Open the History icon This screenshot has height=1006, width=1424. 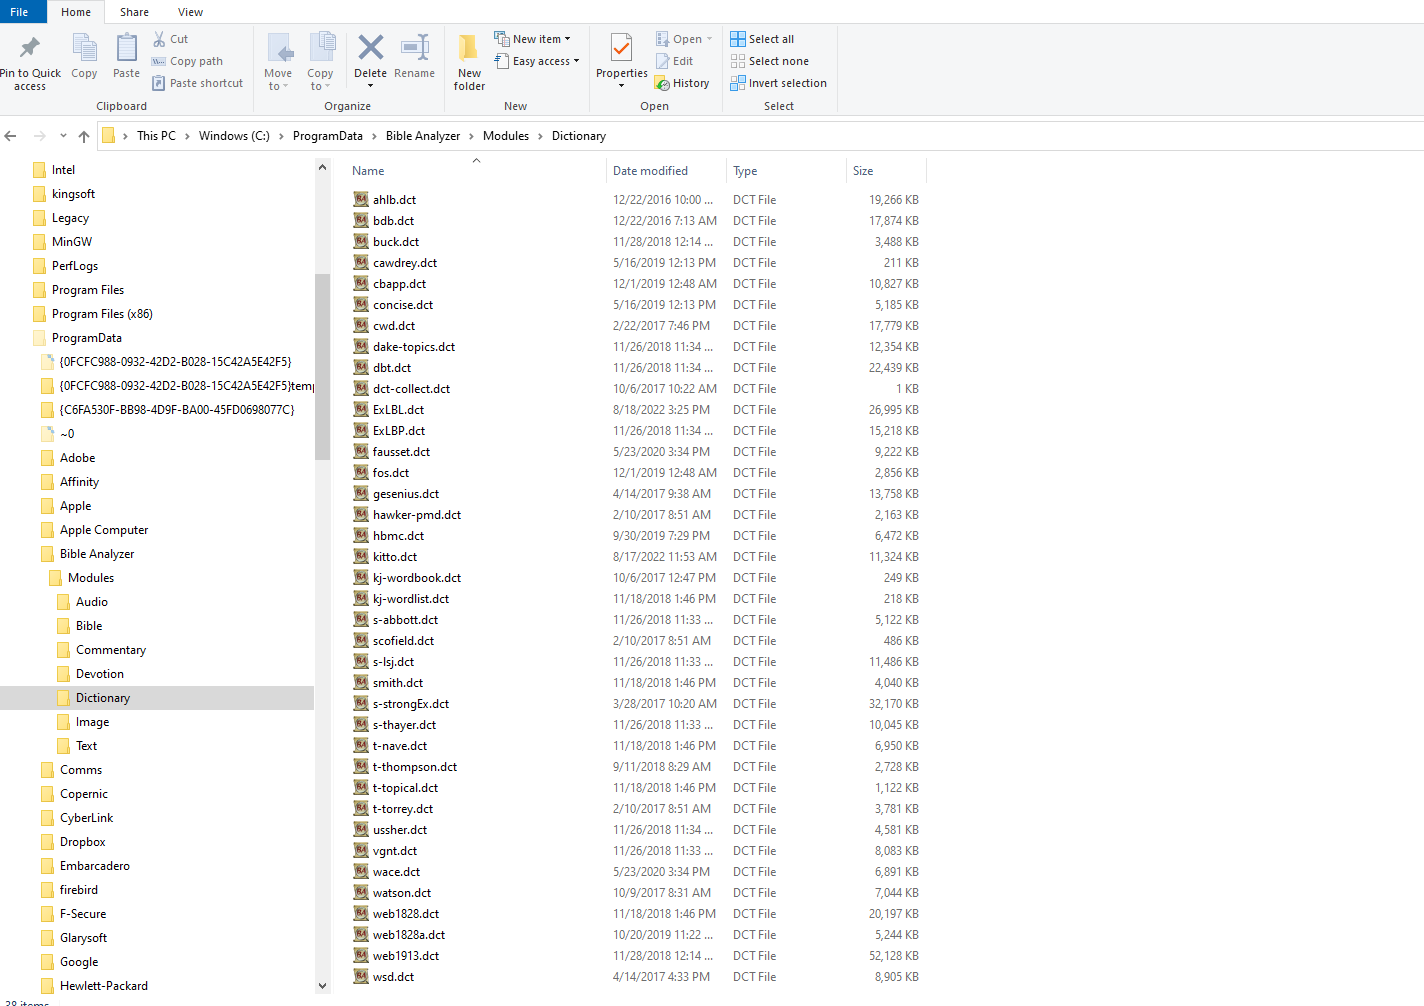pyautogui.click(x=662, y=83)
